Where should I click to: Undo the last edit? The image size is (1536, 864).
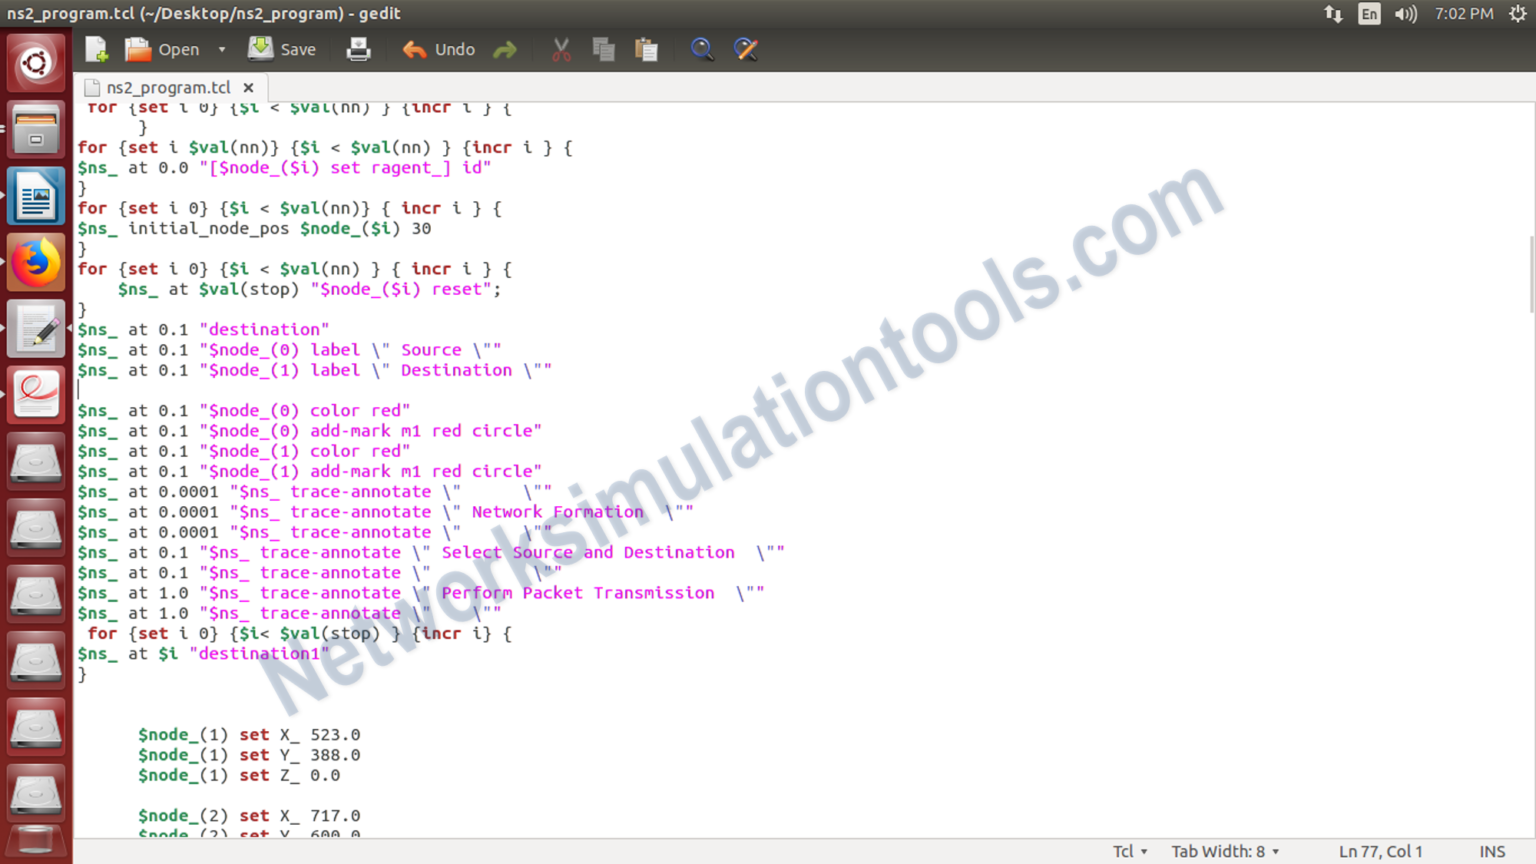click(438, 48)
